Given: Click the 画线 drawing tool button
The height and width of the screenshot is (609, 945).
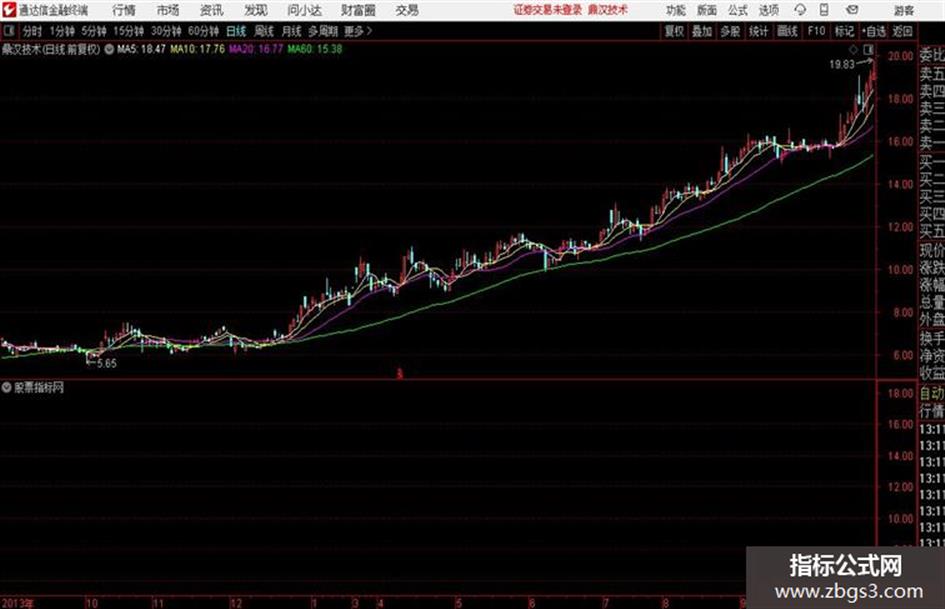Looking at the screenshot, I should click(x=787, y=31).
